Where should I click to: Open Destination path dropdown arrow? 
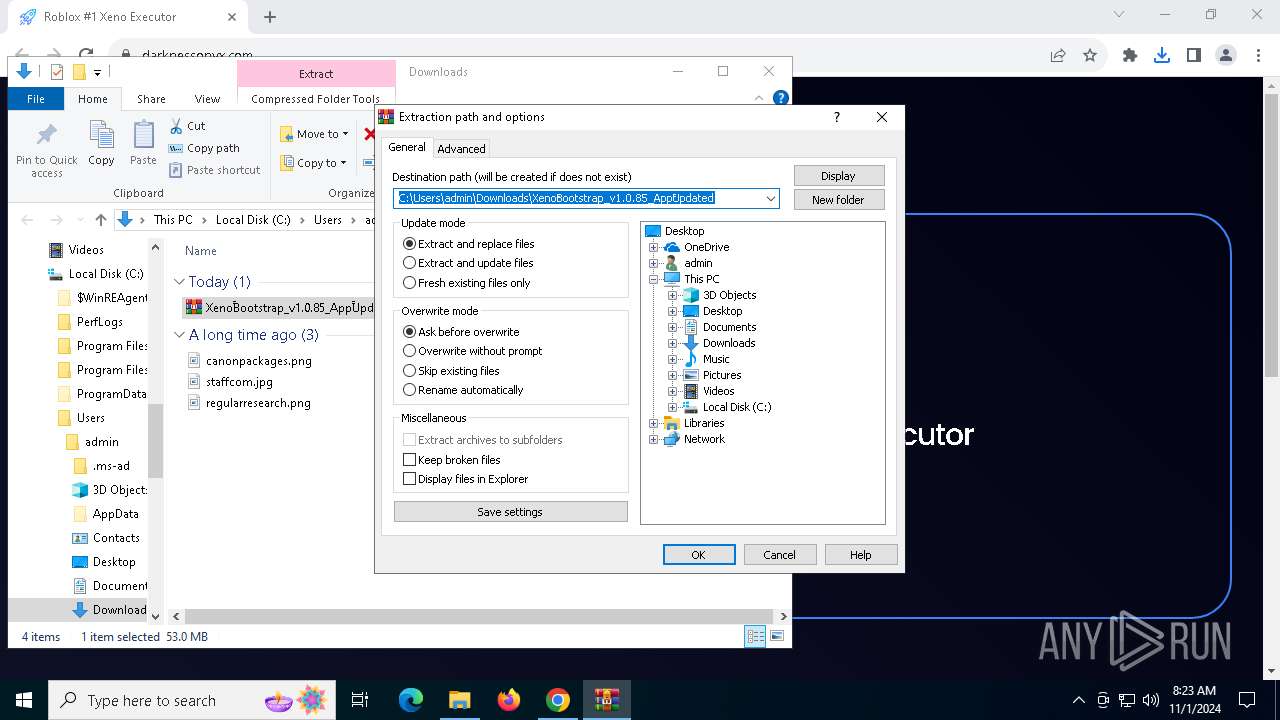[x=770, y=198]
